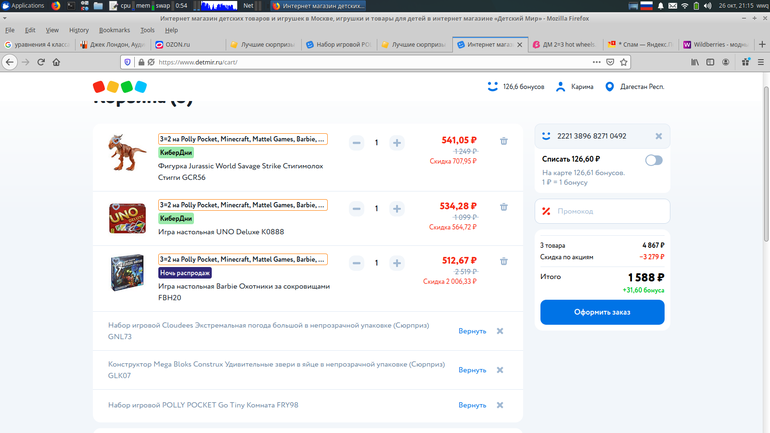Image resolution: width=770 pixels, height=433 pixels.
Task: Switch to the Wildberries tab
Action: [717, 45]
